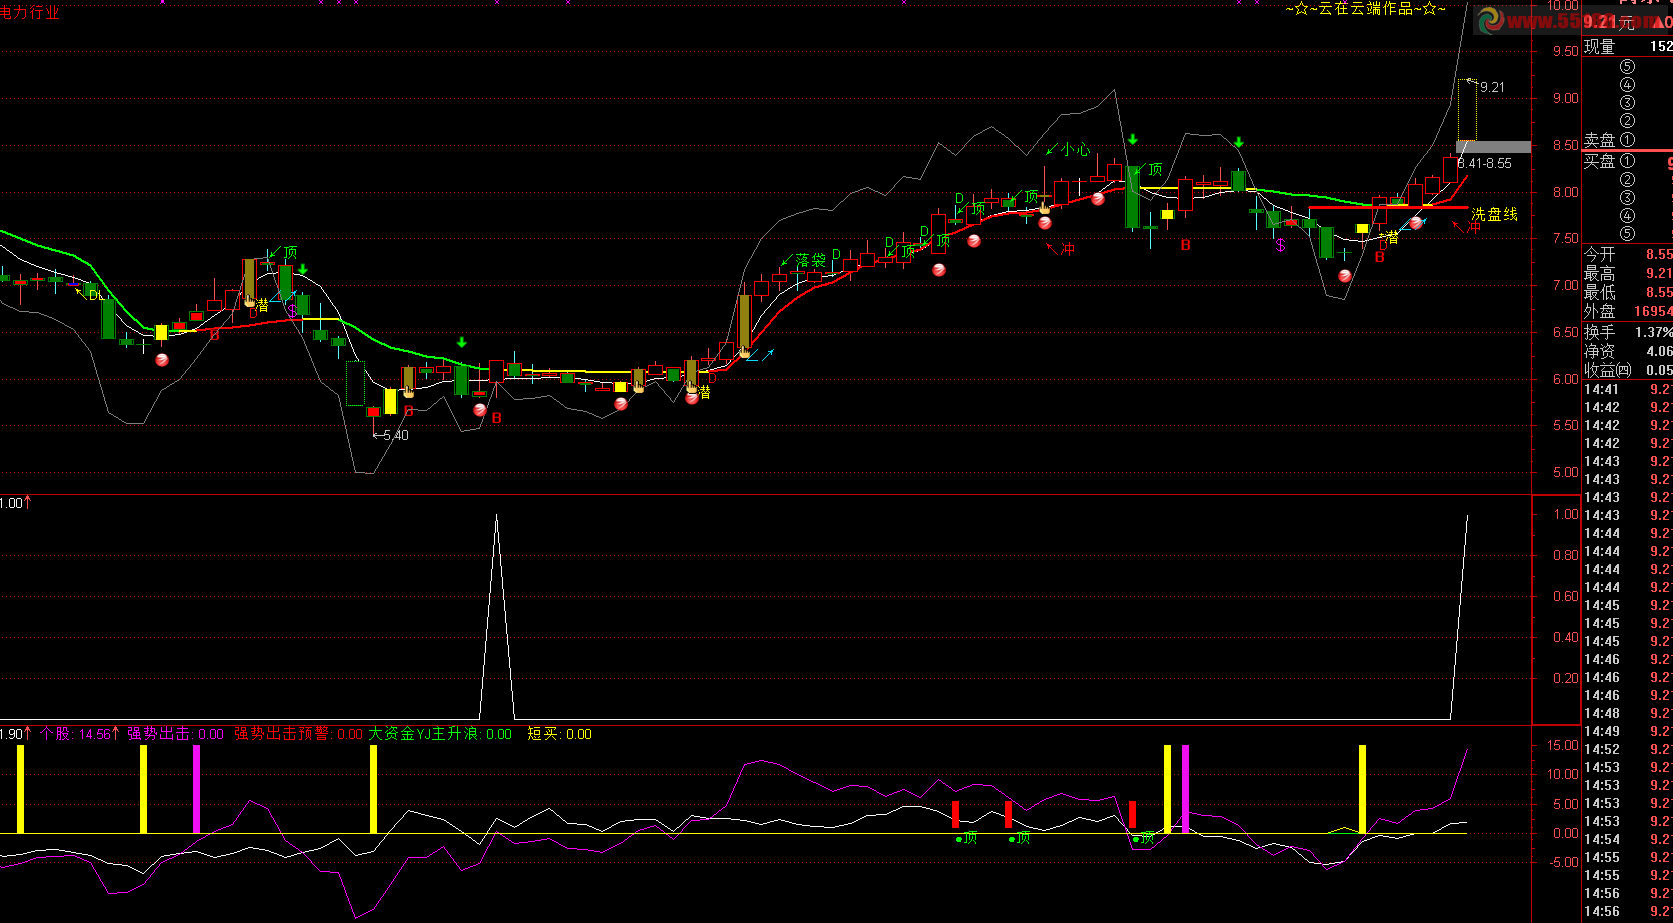Click the 5.50 price axis label
The height and width of the screenshot is (923, 1673).
tap(1566, 425)
